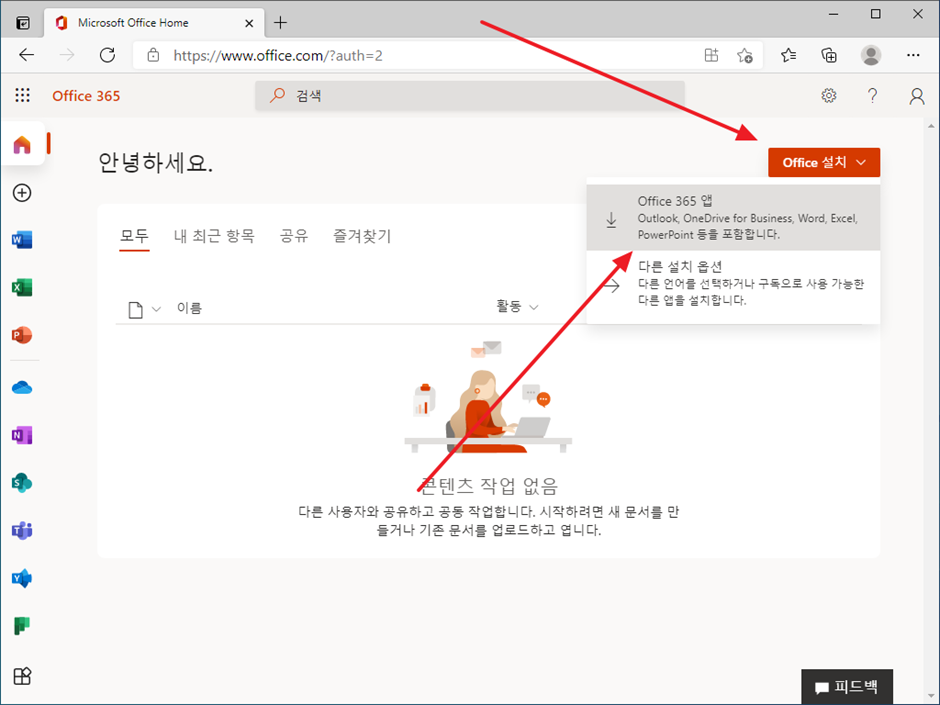This screenshot has height=705, width=940.
Task: Click the apps grid icon in address bar
Action: pos(711,55)
